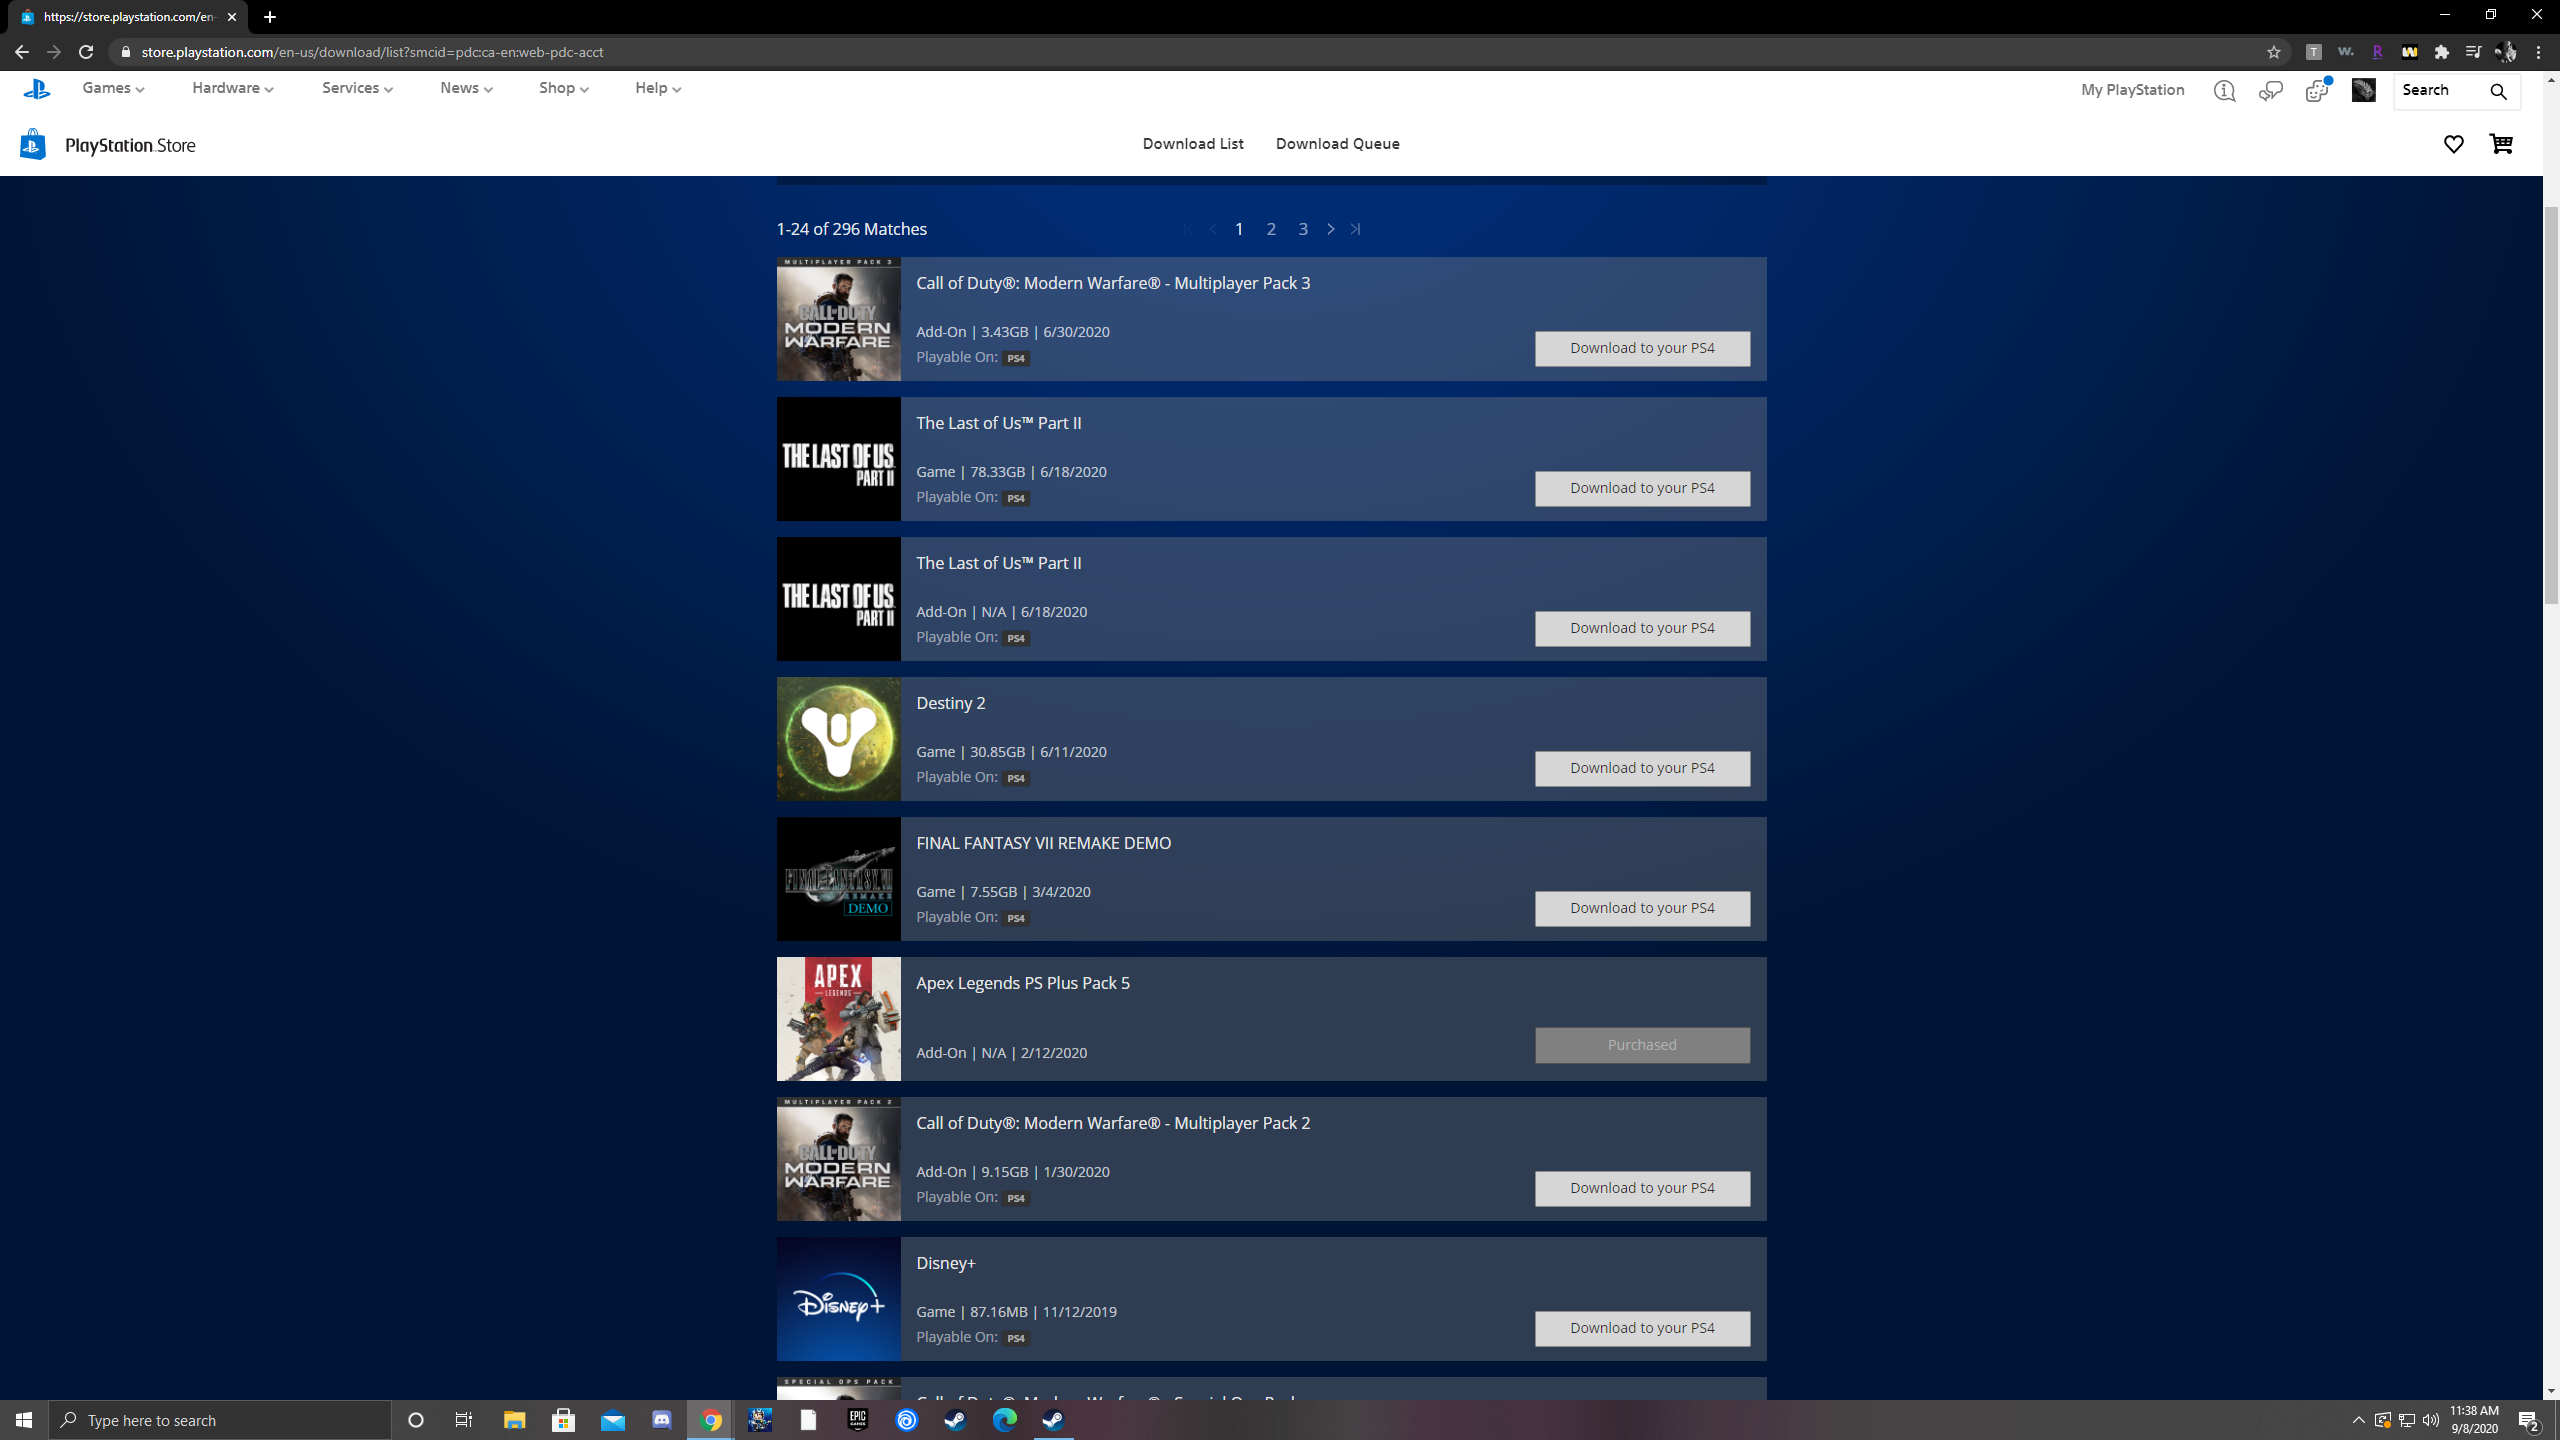Open FINAL FANTASY VII REMAKE DEMO title
Viewport: 2560px width, 1440px height.
(x=1043, y=843)
